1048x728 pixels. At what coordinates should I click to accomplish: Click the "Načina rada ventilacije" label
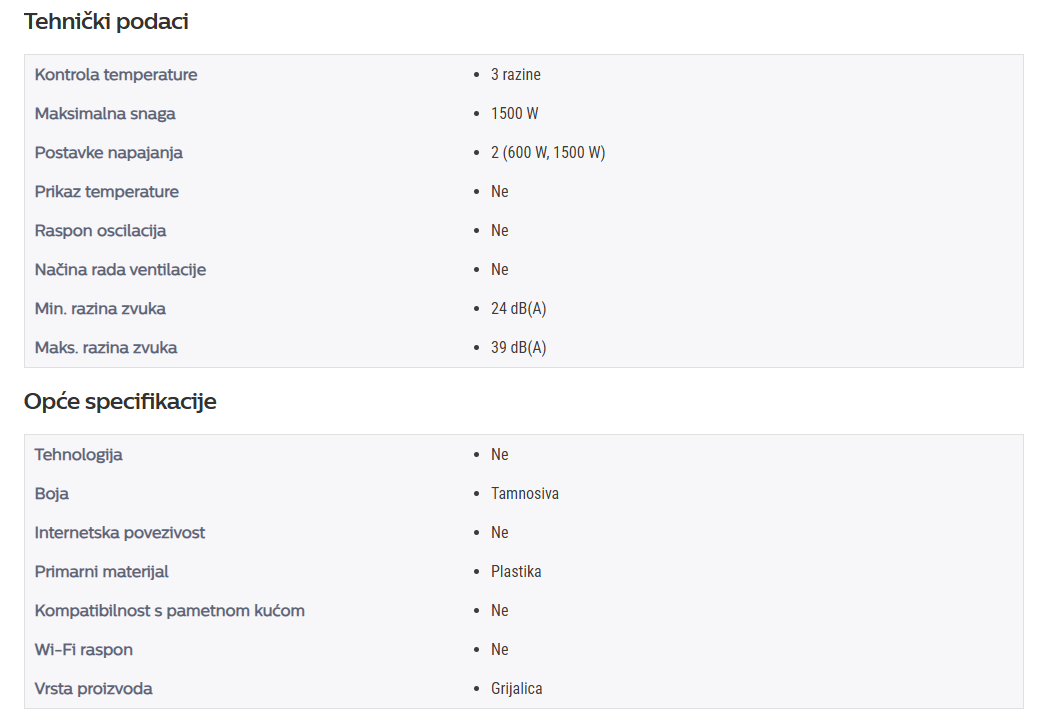[x=120, y=270]
